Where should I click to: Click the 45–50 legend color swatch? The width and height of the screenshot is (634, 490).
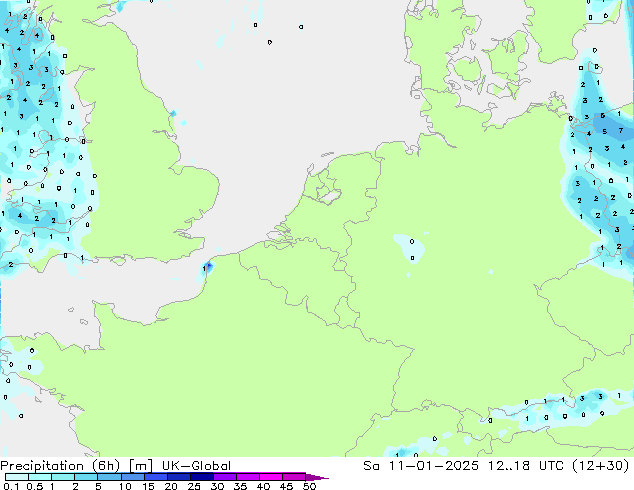pyautogui.click(x=294, y=477)
